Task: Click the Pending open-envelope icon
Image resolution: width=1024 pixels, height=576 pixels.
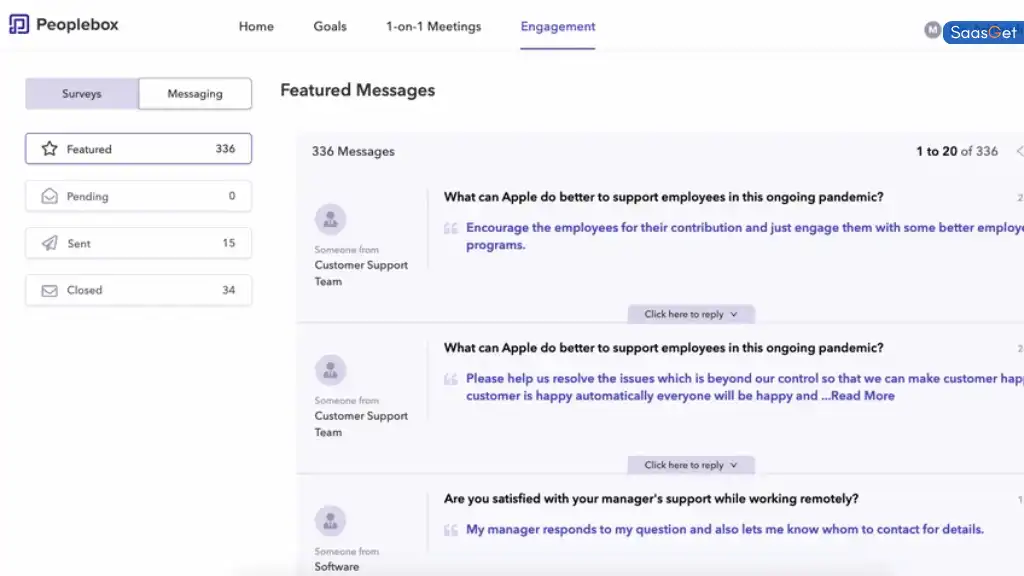Action: click(x=49, y=196)
